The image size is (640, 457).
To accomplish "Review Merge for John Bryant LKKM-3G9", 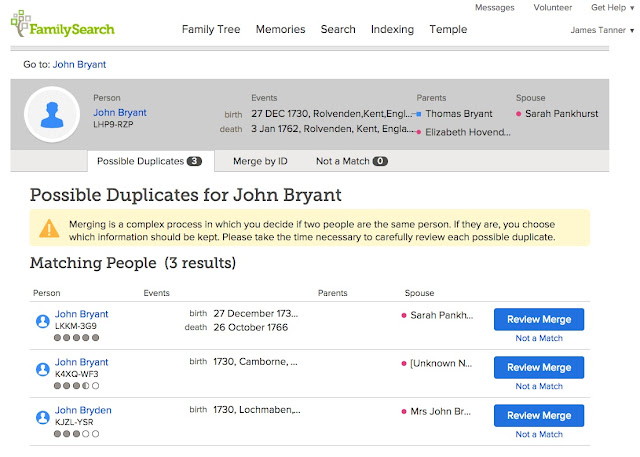I will click(x=539, y=319).
